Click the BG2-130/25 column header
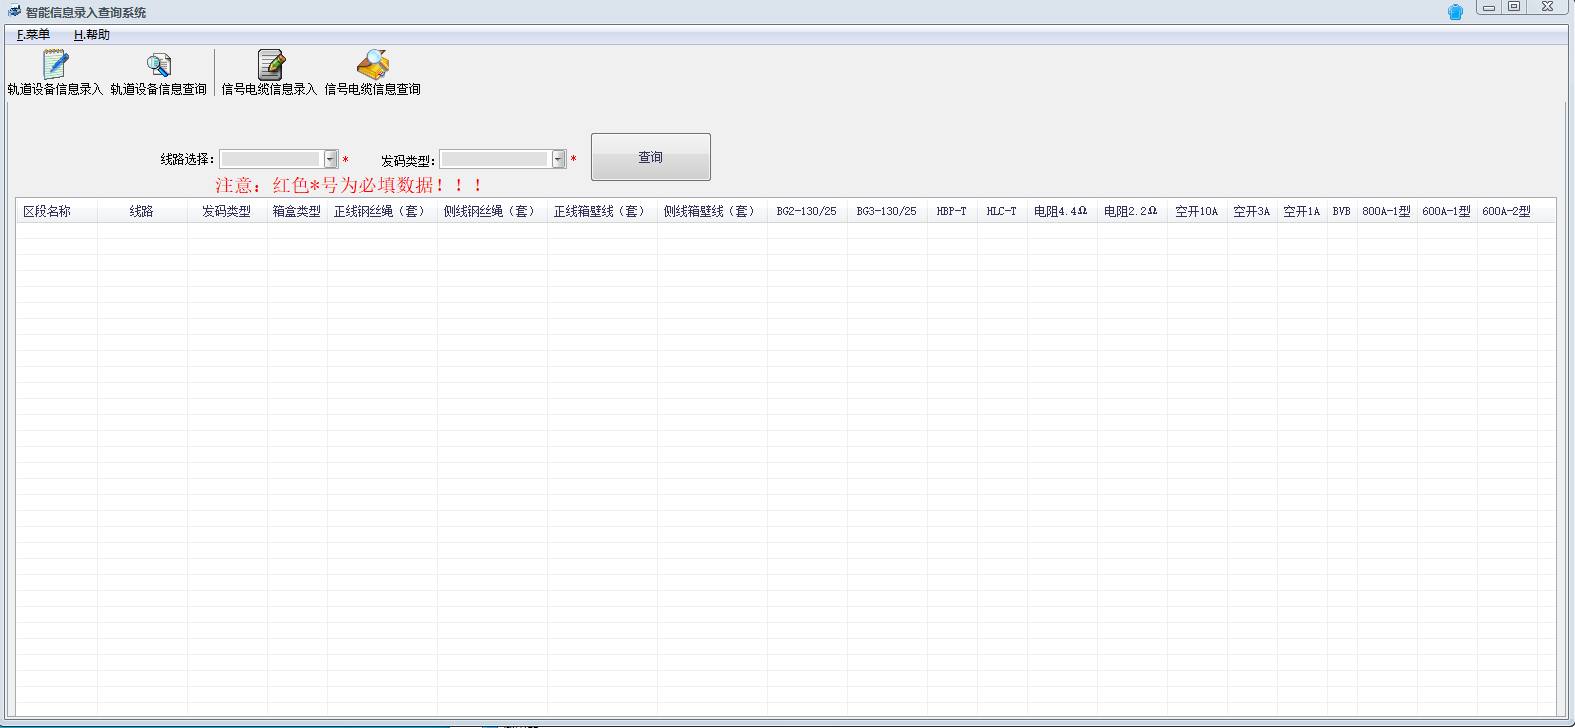The width and height of the screenshot is (1575, 728). pyautogui.click(x=807, y=211)
